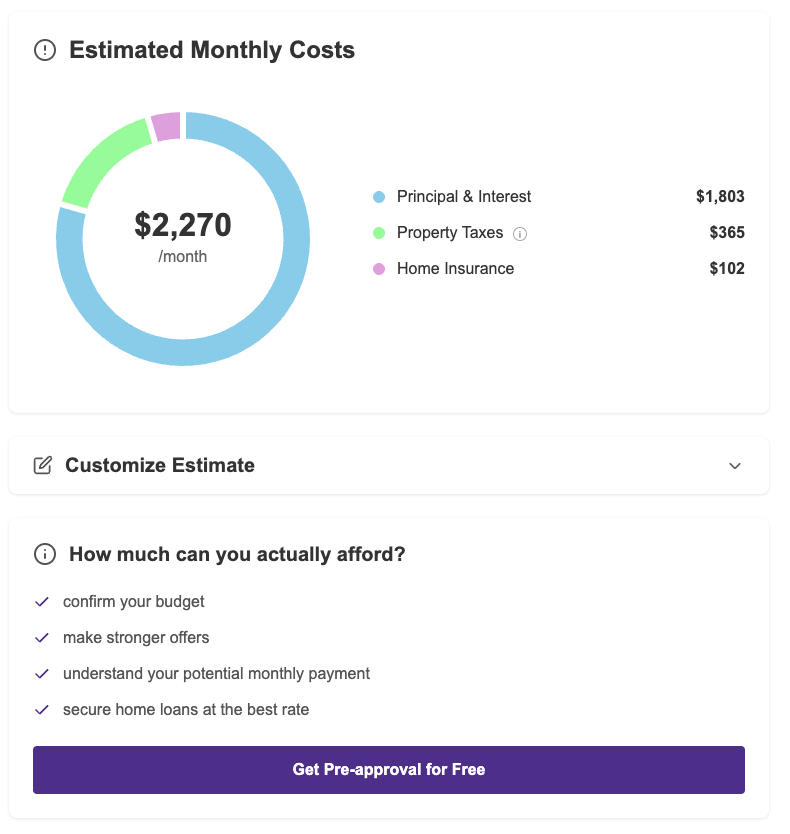Click checkmark beside potential monthly payment
Image resolution: width=790 pixels, height=834 pixels.
point(42,674)
